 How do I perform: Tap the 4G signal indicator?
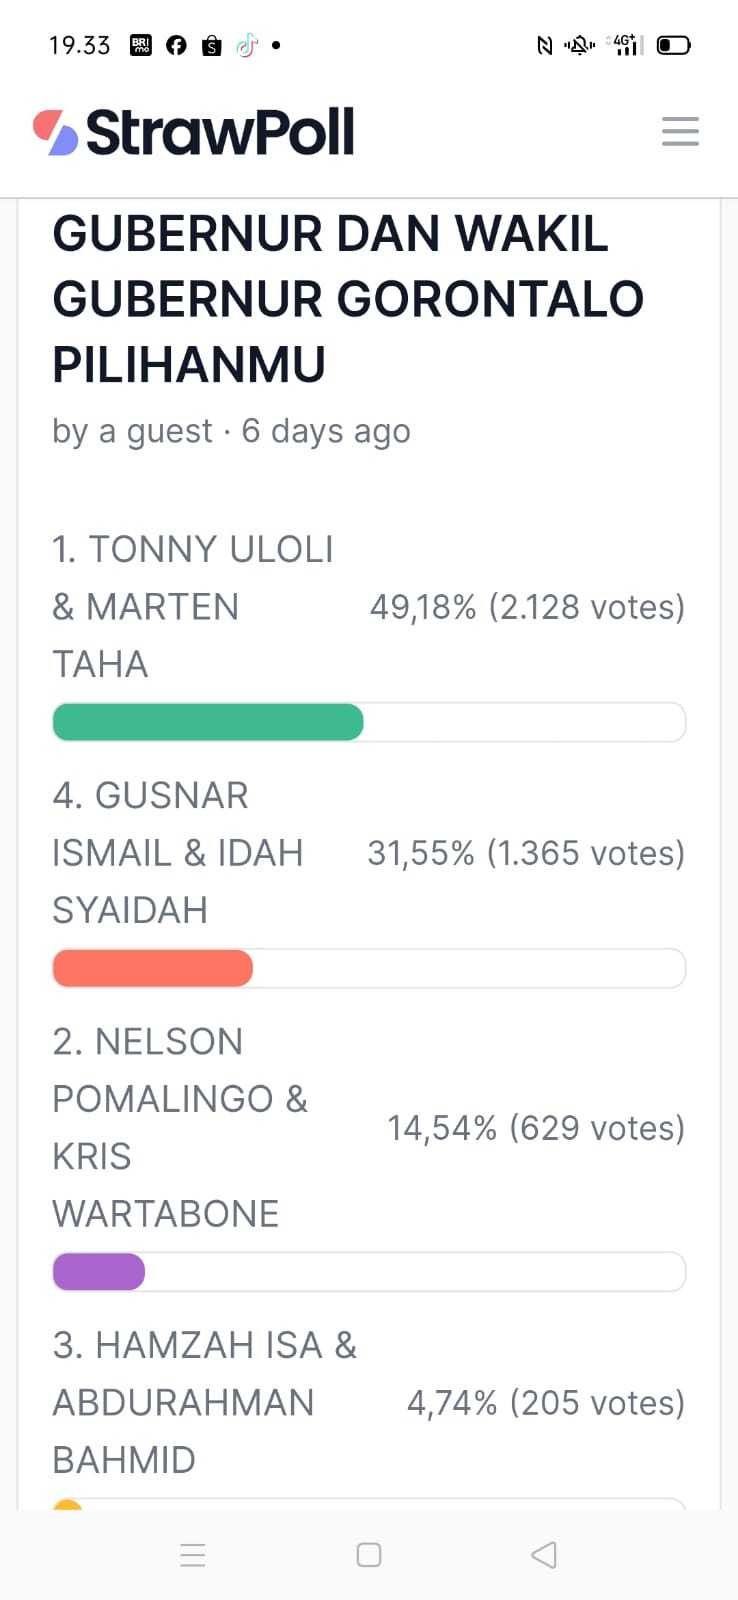click(x=626, y=45)
